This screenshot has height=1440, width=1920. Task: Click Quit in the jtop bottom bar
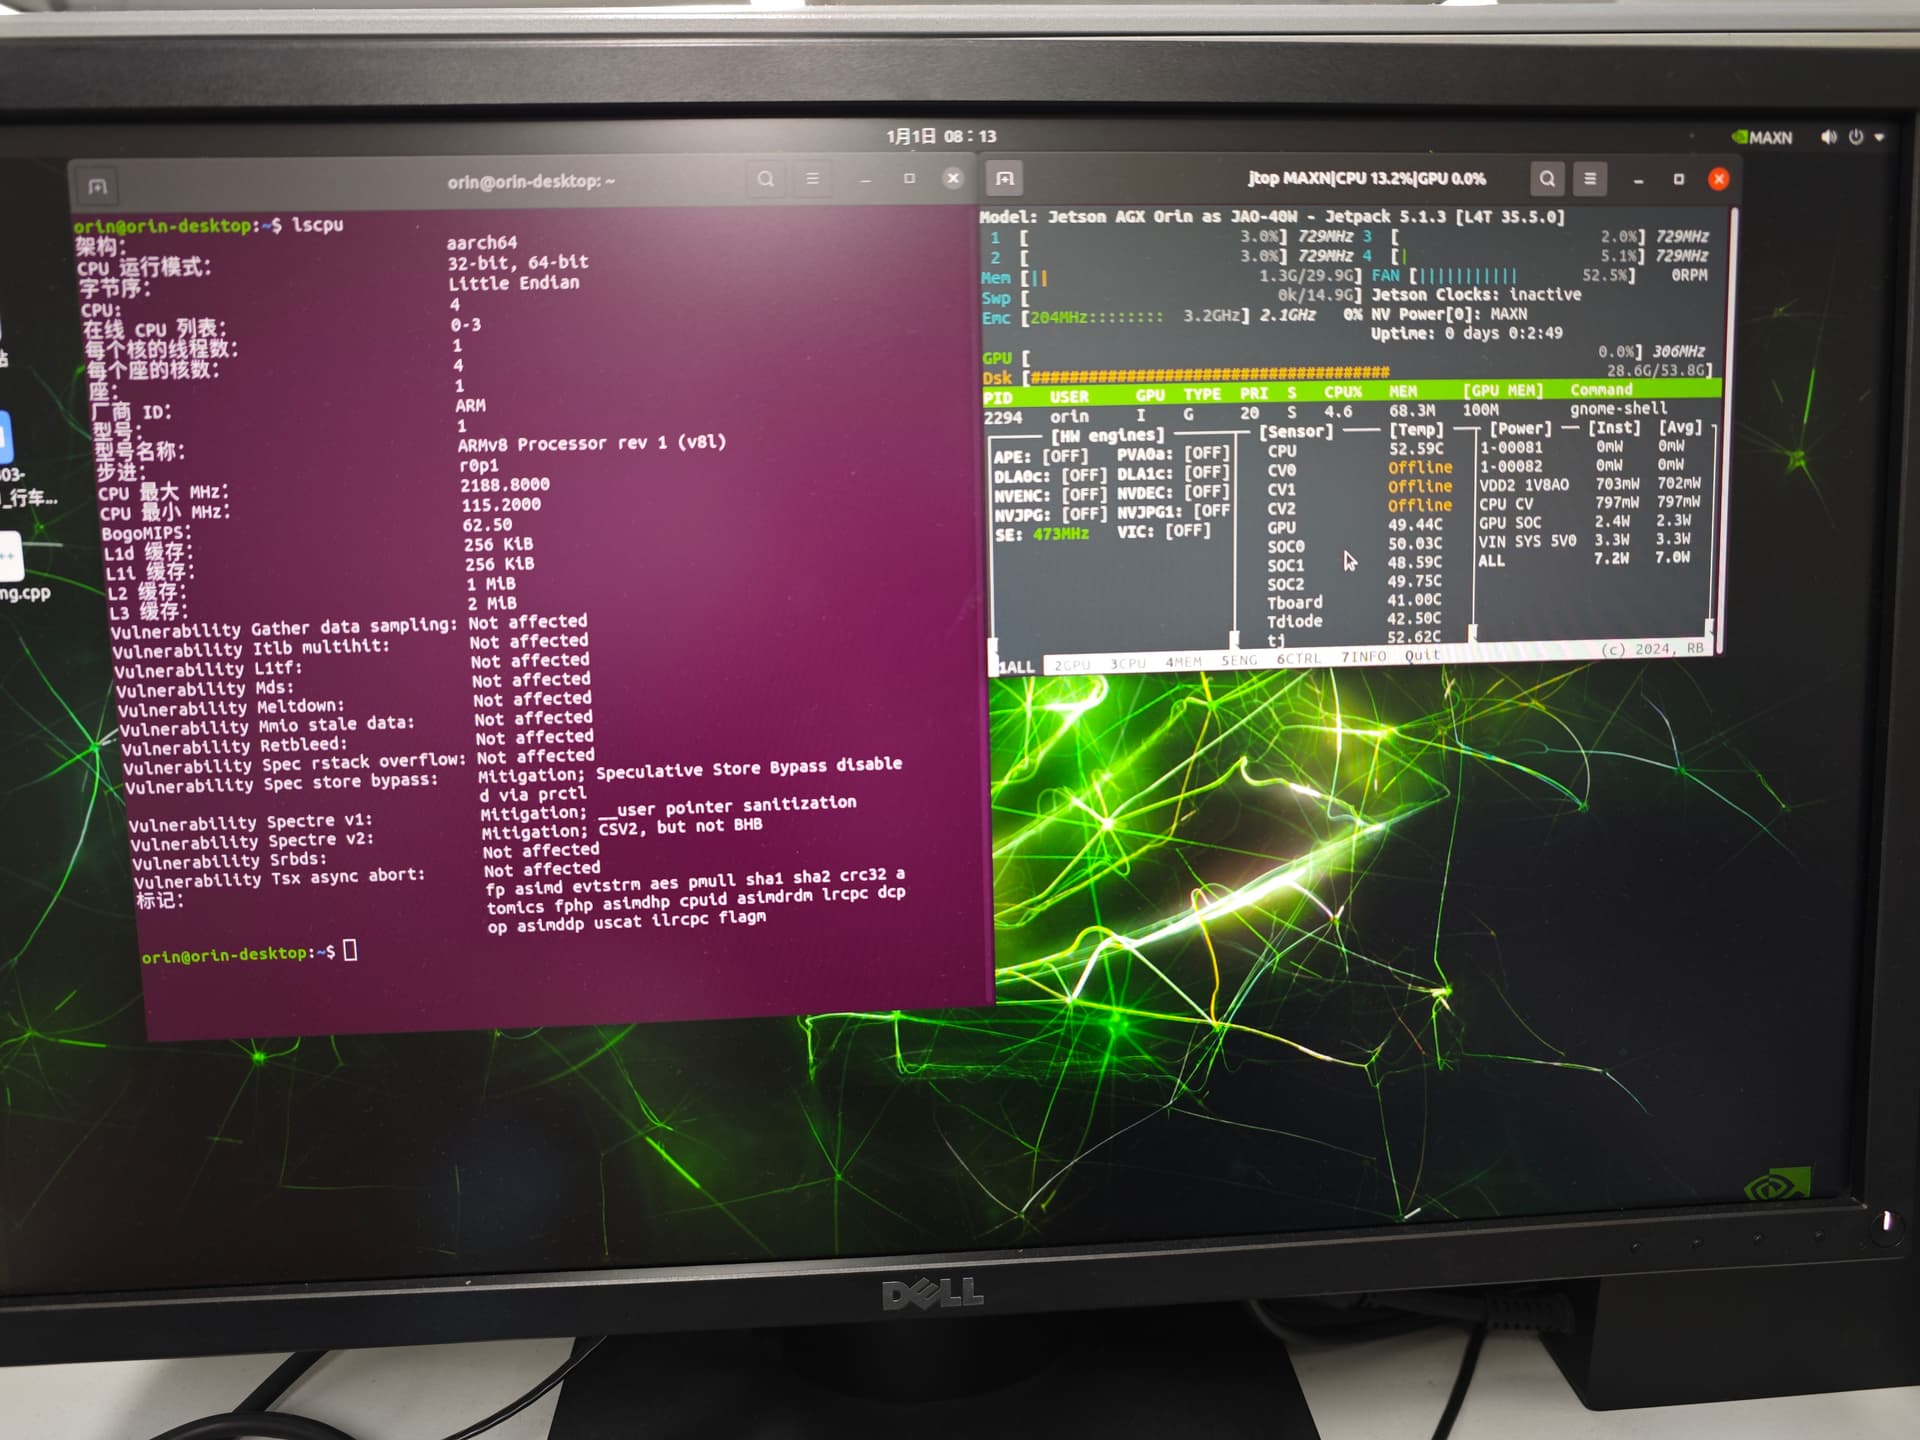coord(1422,655)
